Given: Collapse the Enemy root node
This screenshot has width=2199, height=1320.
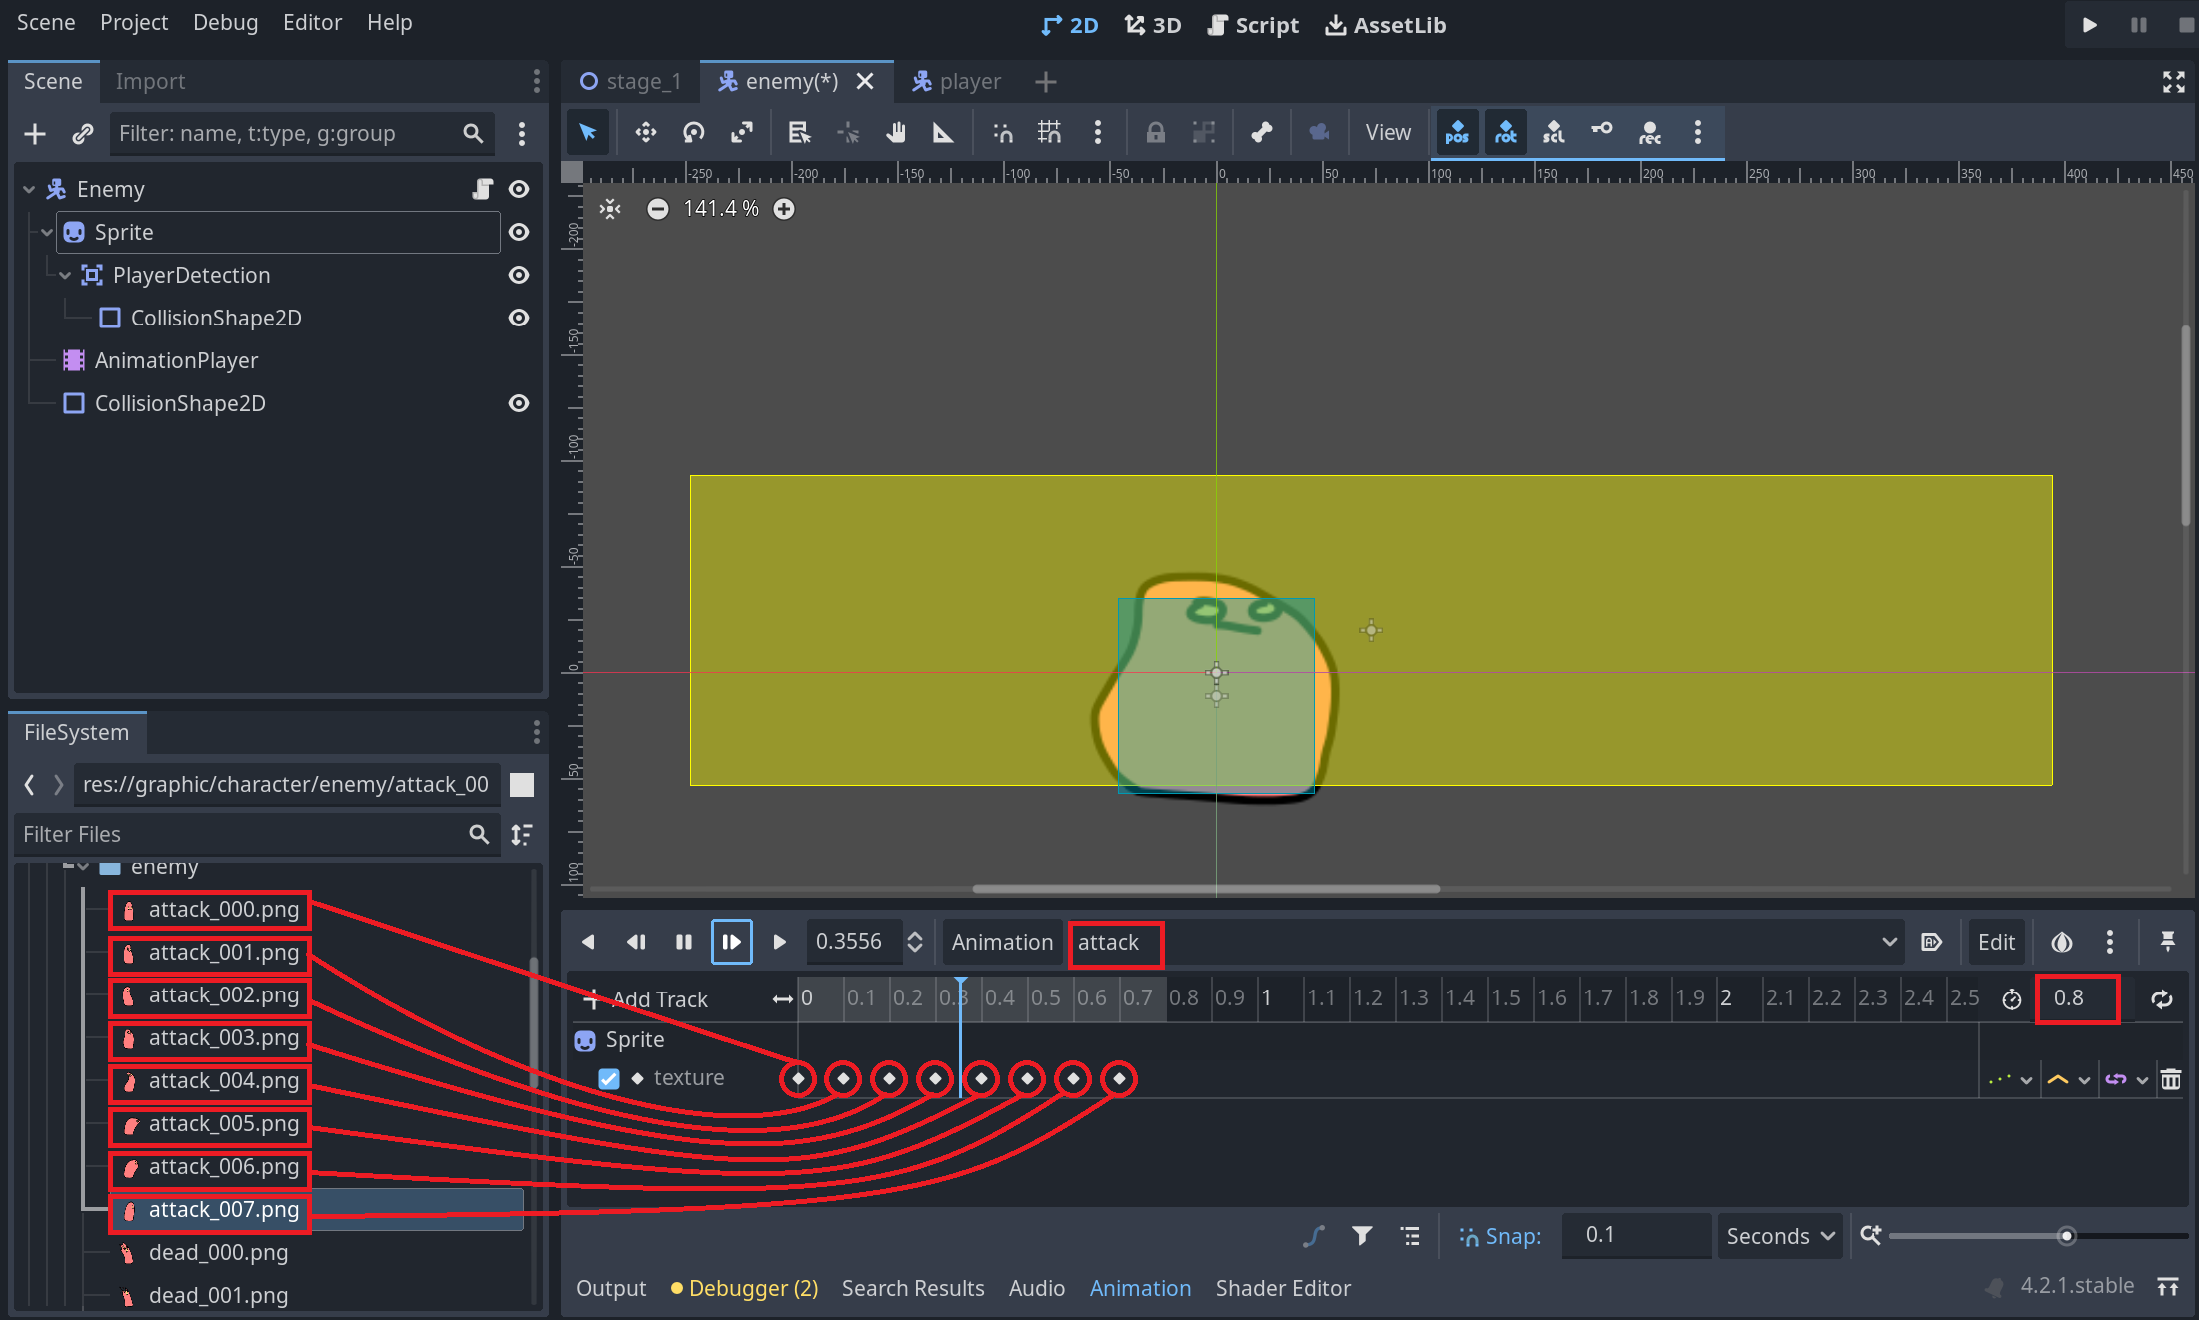Looking at the screenshot, I should tap(29, 189).
